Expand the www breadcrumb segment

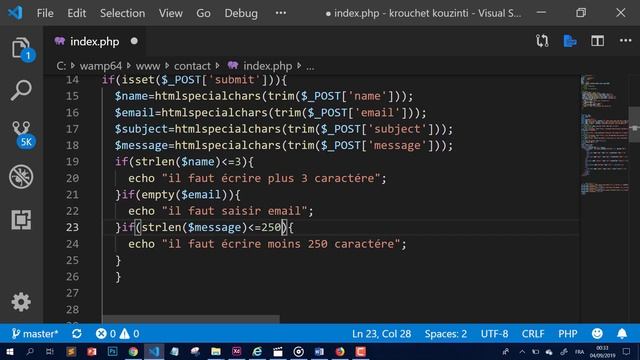tap(148, 66)
